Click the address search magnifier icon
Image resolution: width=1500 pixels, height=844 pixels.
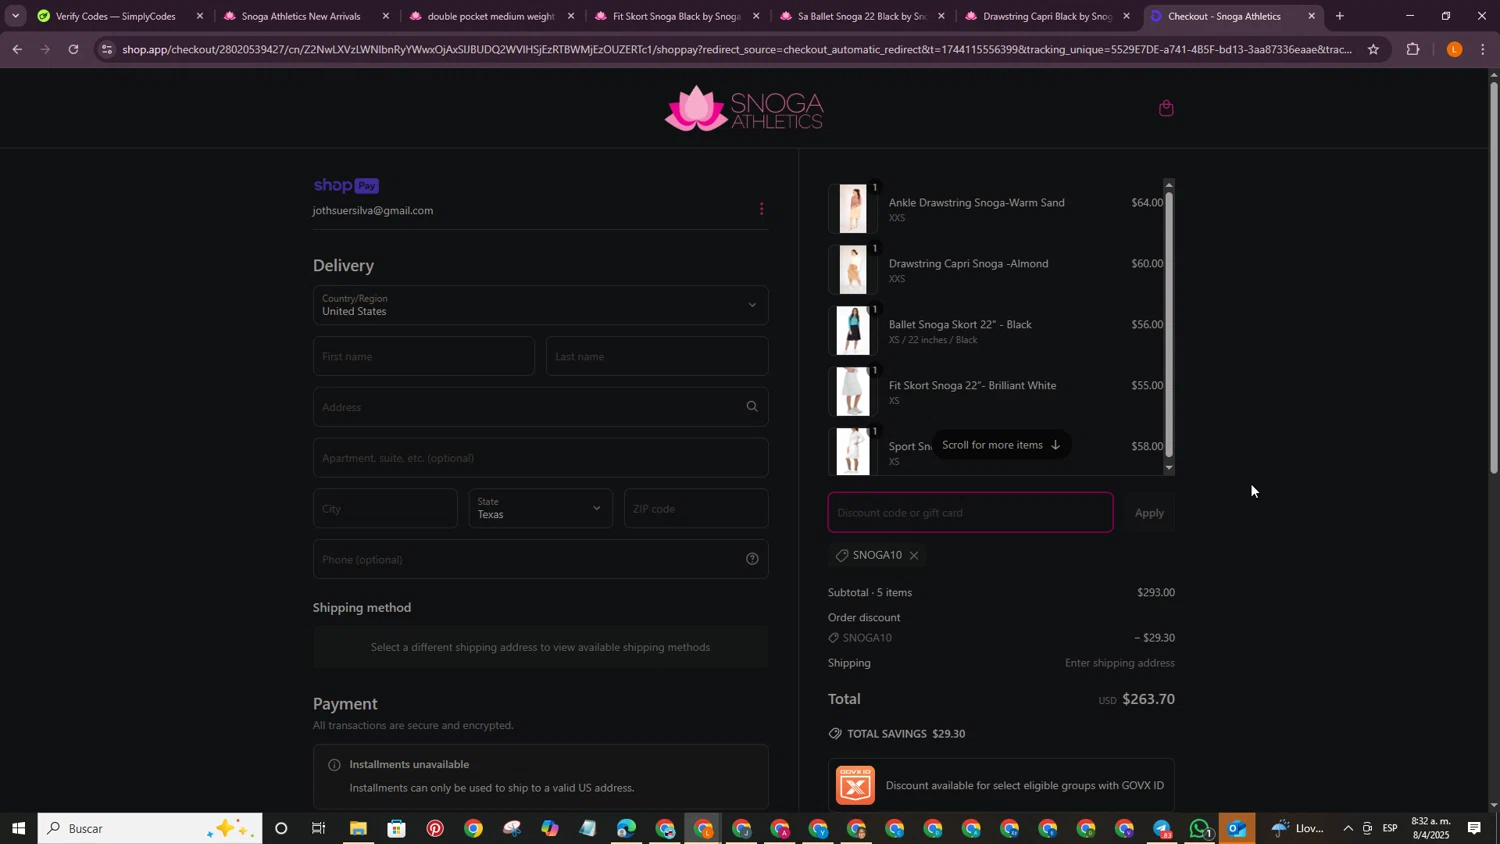pyautogui.click(x=752, y=407)
